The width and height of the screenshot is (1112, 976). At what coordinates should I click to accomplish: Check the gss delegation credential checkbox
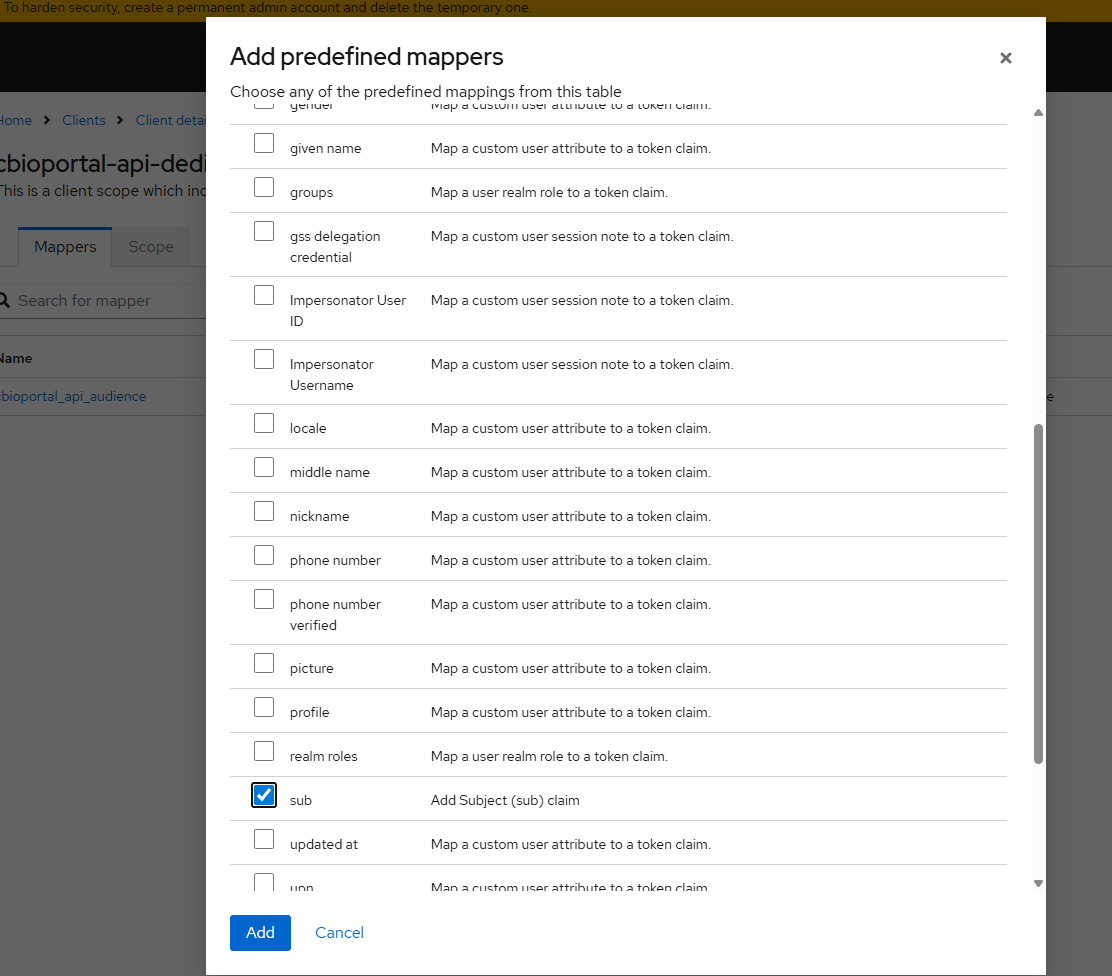pos(264,231)
